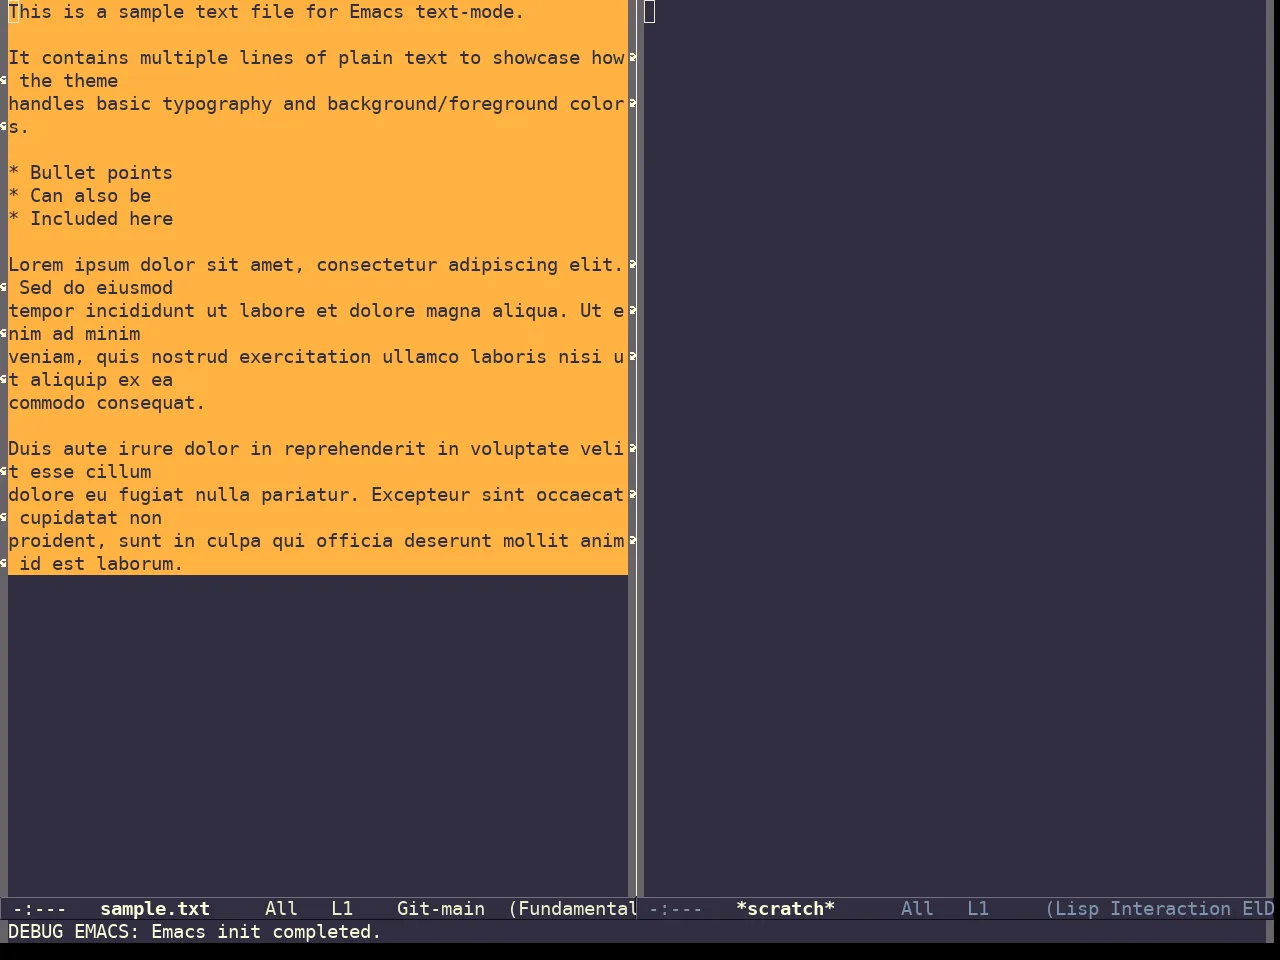Click 'L1' line number in scratch mode line
Image resolution: width=1280 pixels, height=960 pixels.
coord(978,909)
